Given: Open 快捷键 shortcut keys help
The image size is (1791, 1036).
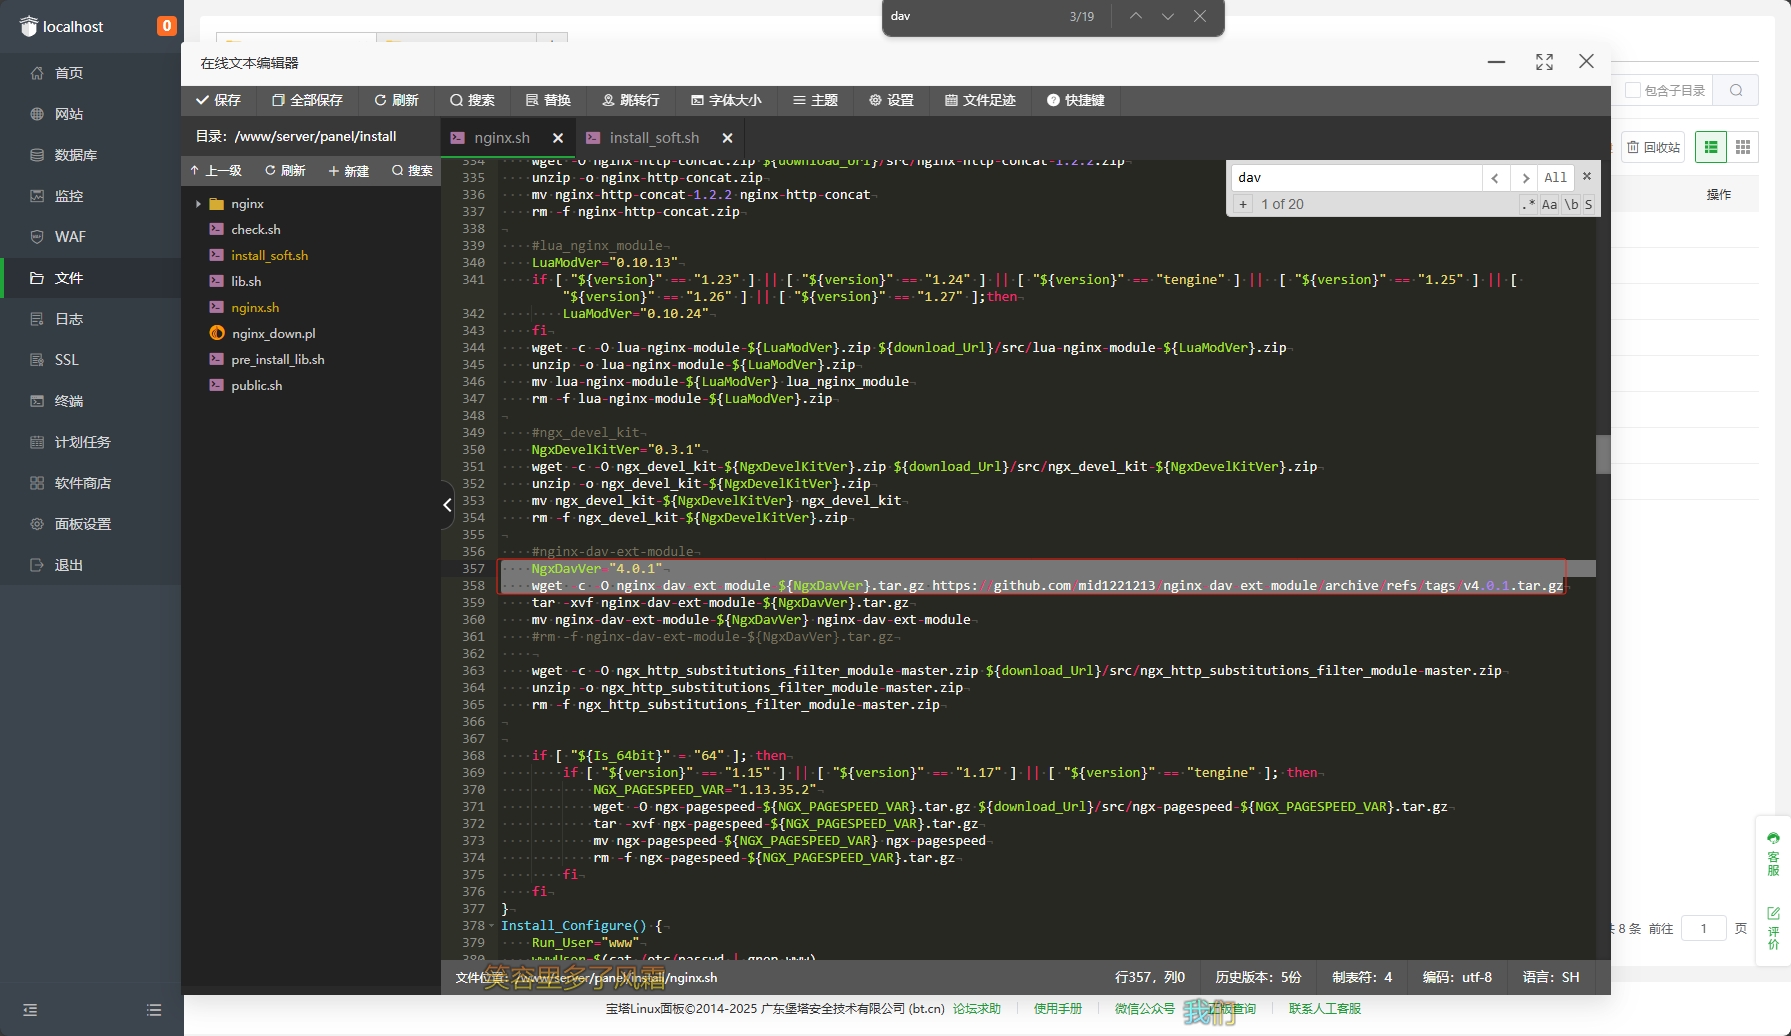Looking at the screenshot, I should pos(1076,100).
